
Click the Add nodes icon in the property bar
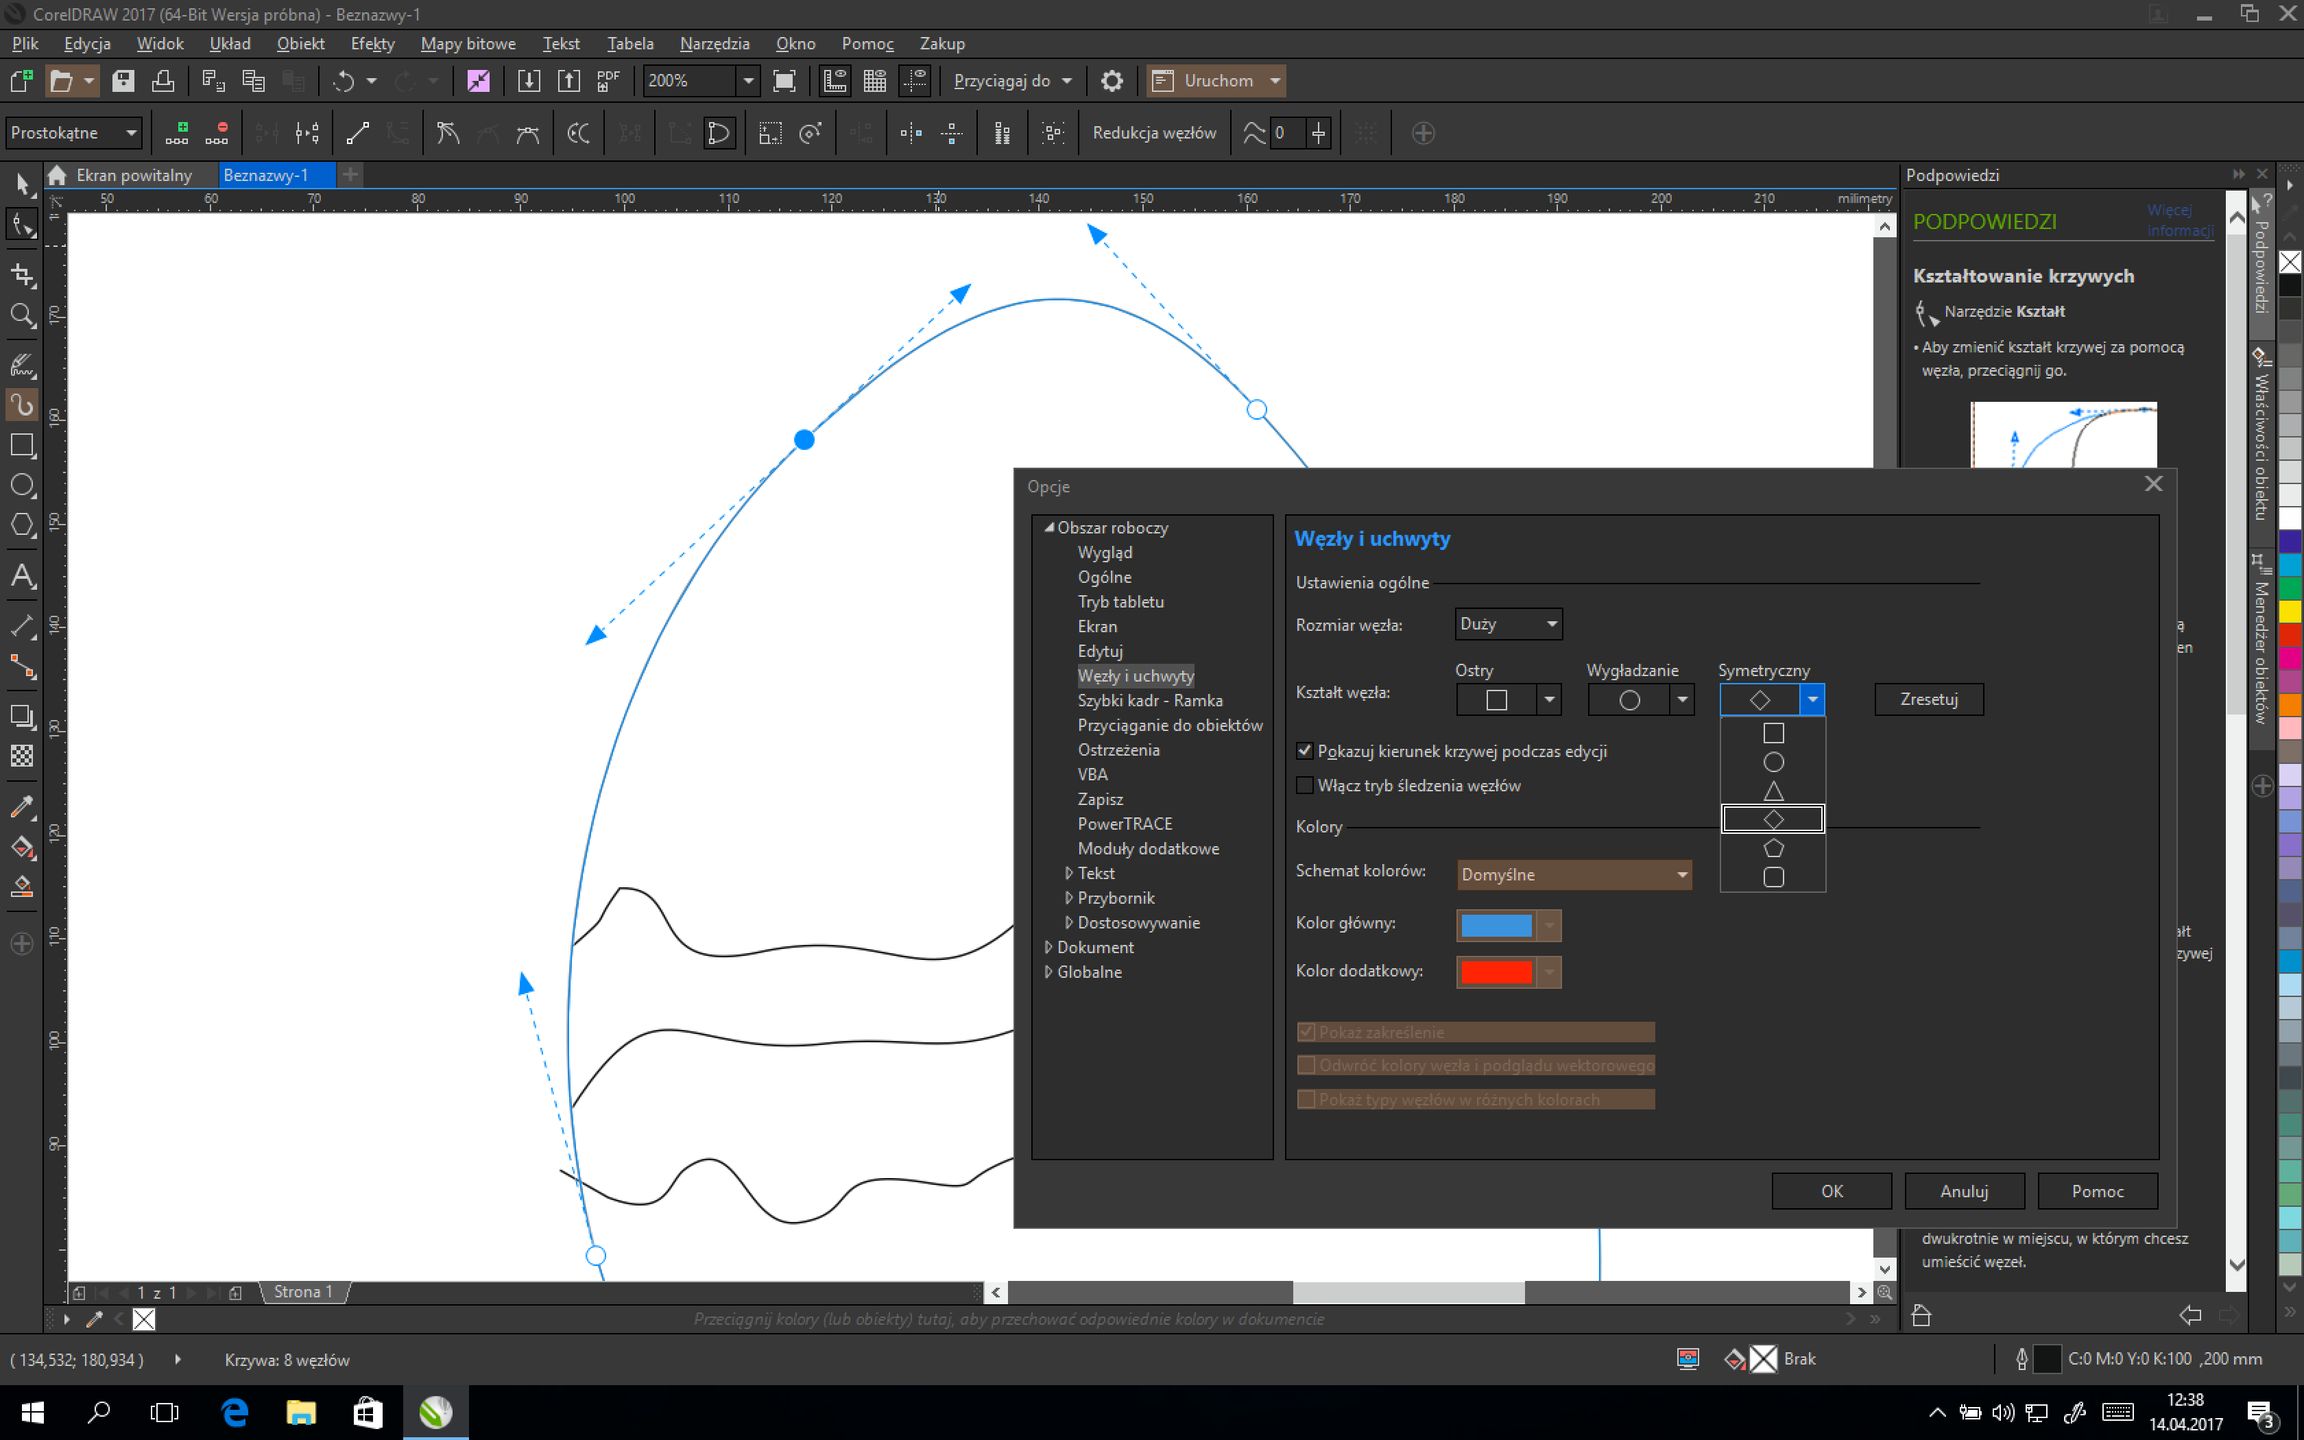pos(178,133)
